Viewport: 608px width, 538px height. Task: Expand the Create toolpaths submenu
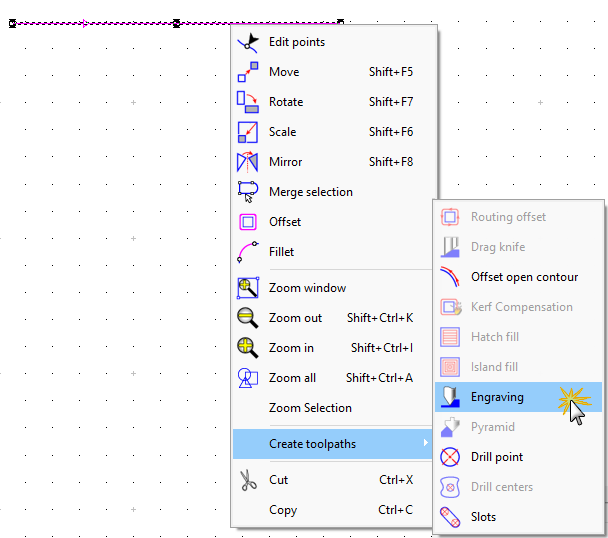[332, 444]
